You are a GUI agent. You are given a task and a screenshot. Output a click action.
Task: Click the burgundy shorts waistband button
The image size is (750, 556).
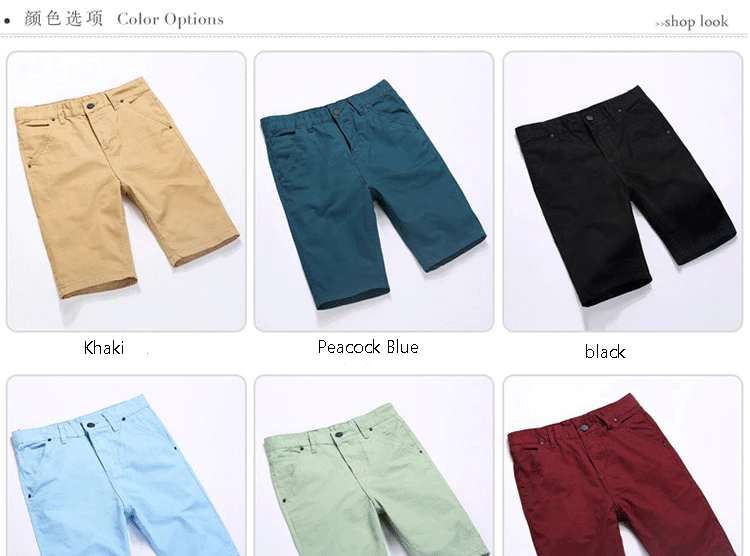(584, 427)
